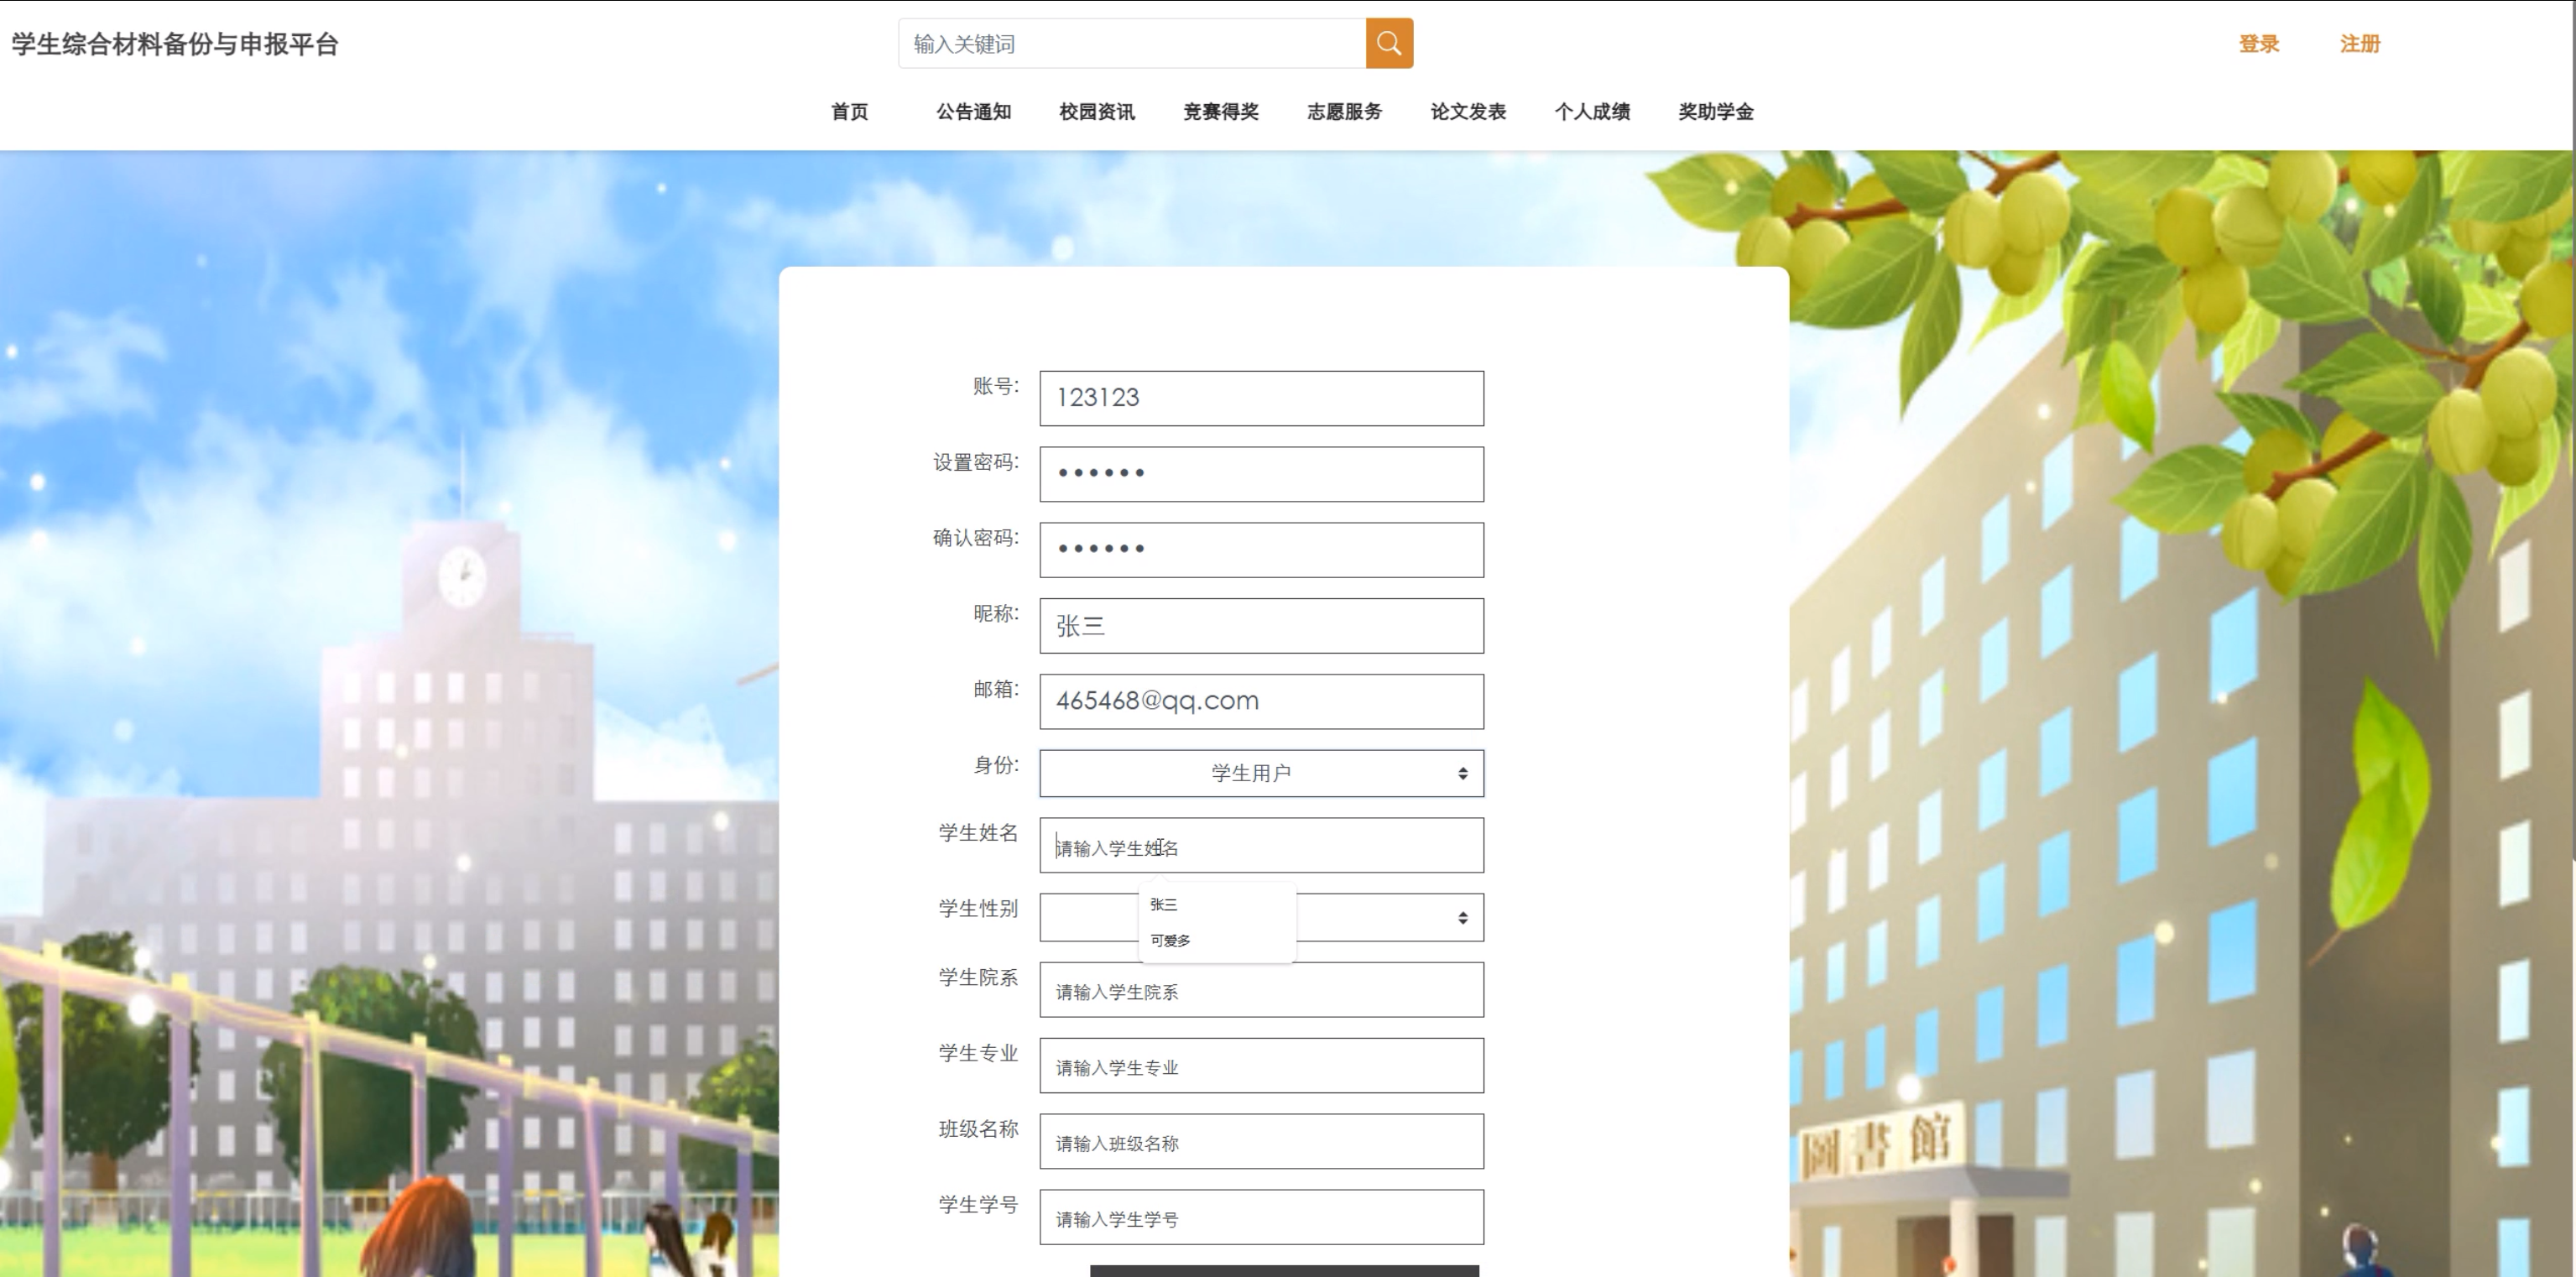The height and width of the screenshot is (1277, 2576).
Task: Go to 公告通知 menu item
Action: point(973,112)
